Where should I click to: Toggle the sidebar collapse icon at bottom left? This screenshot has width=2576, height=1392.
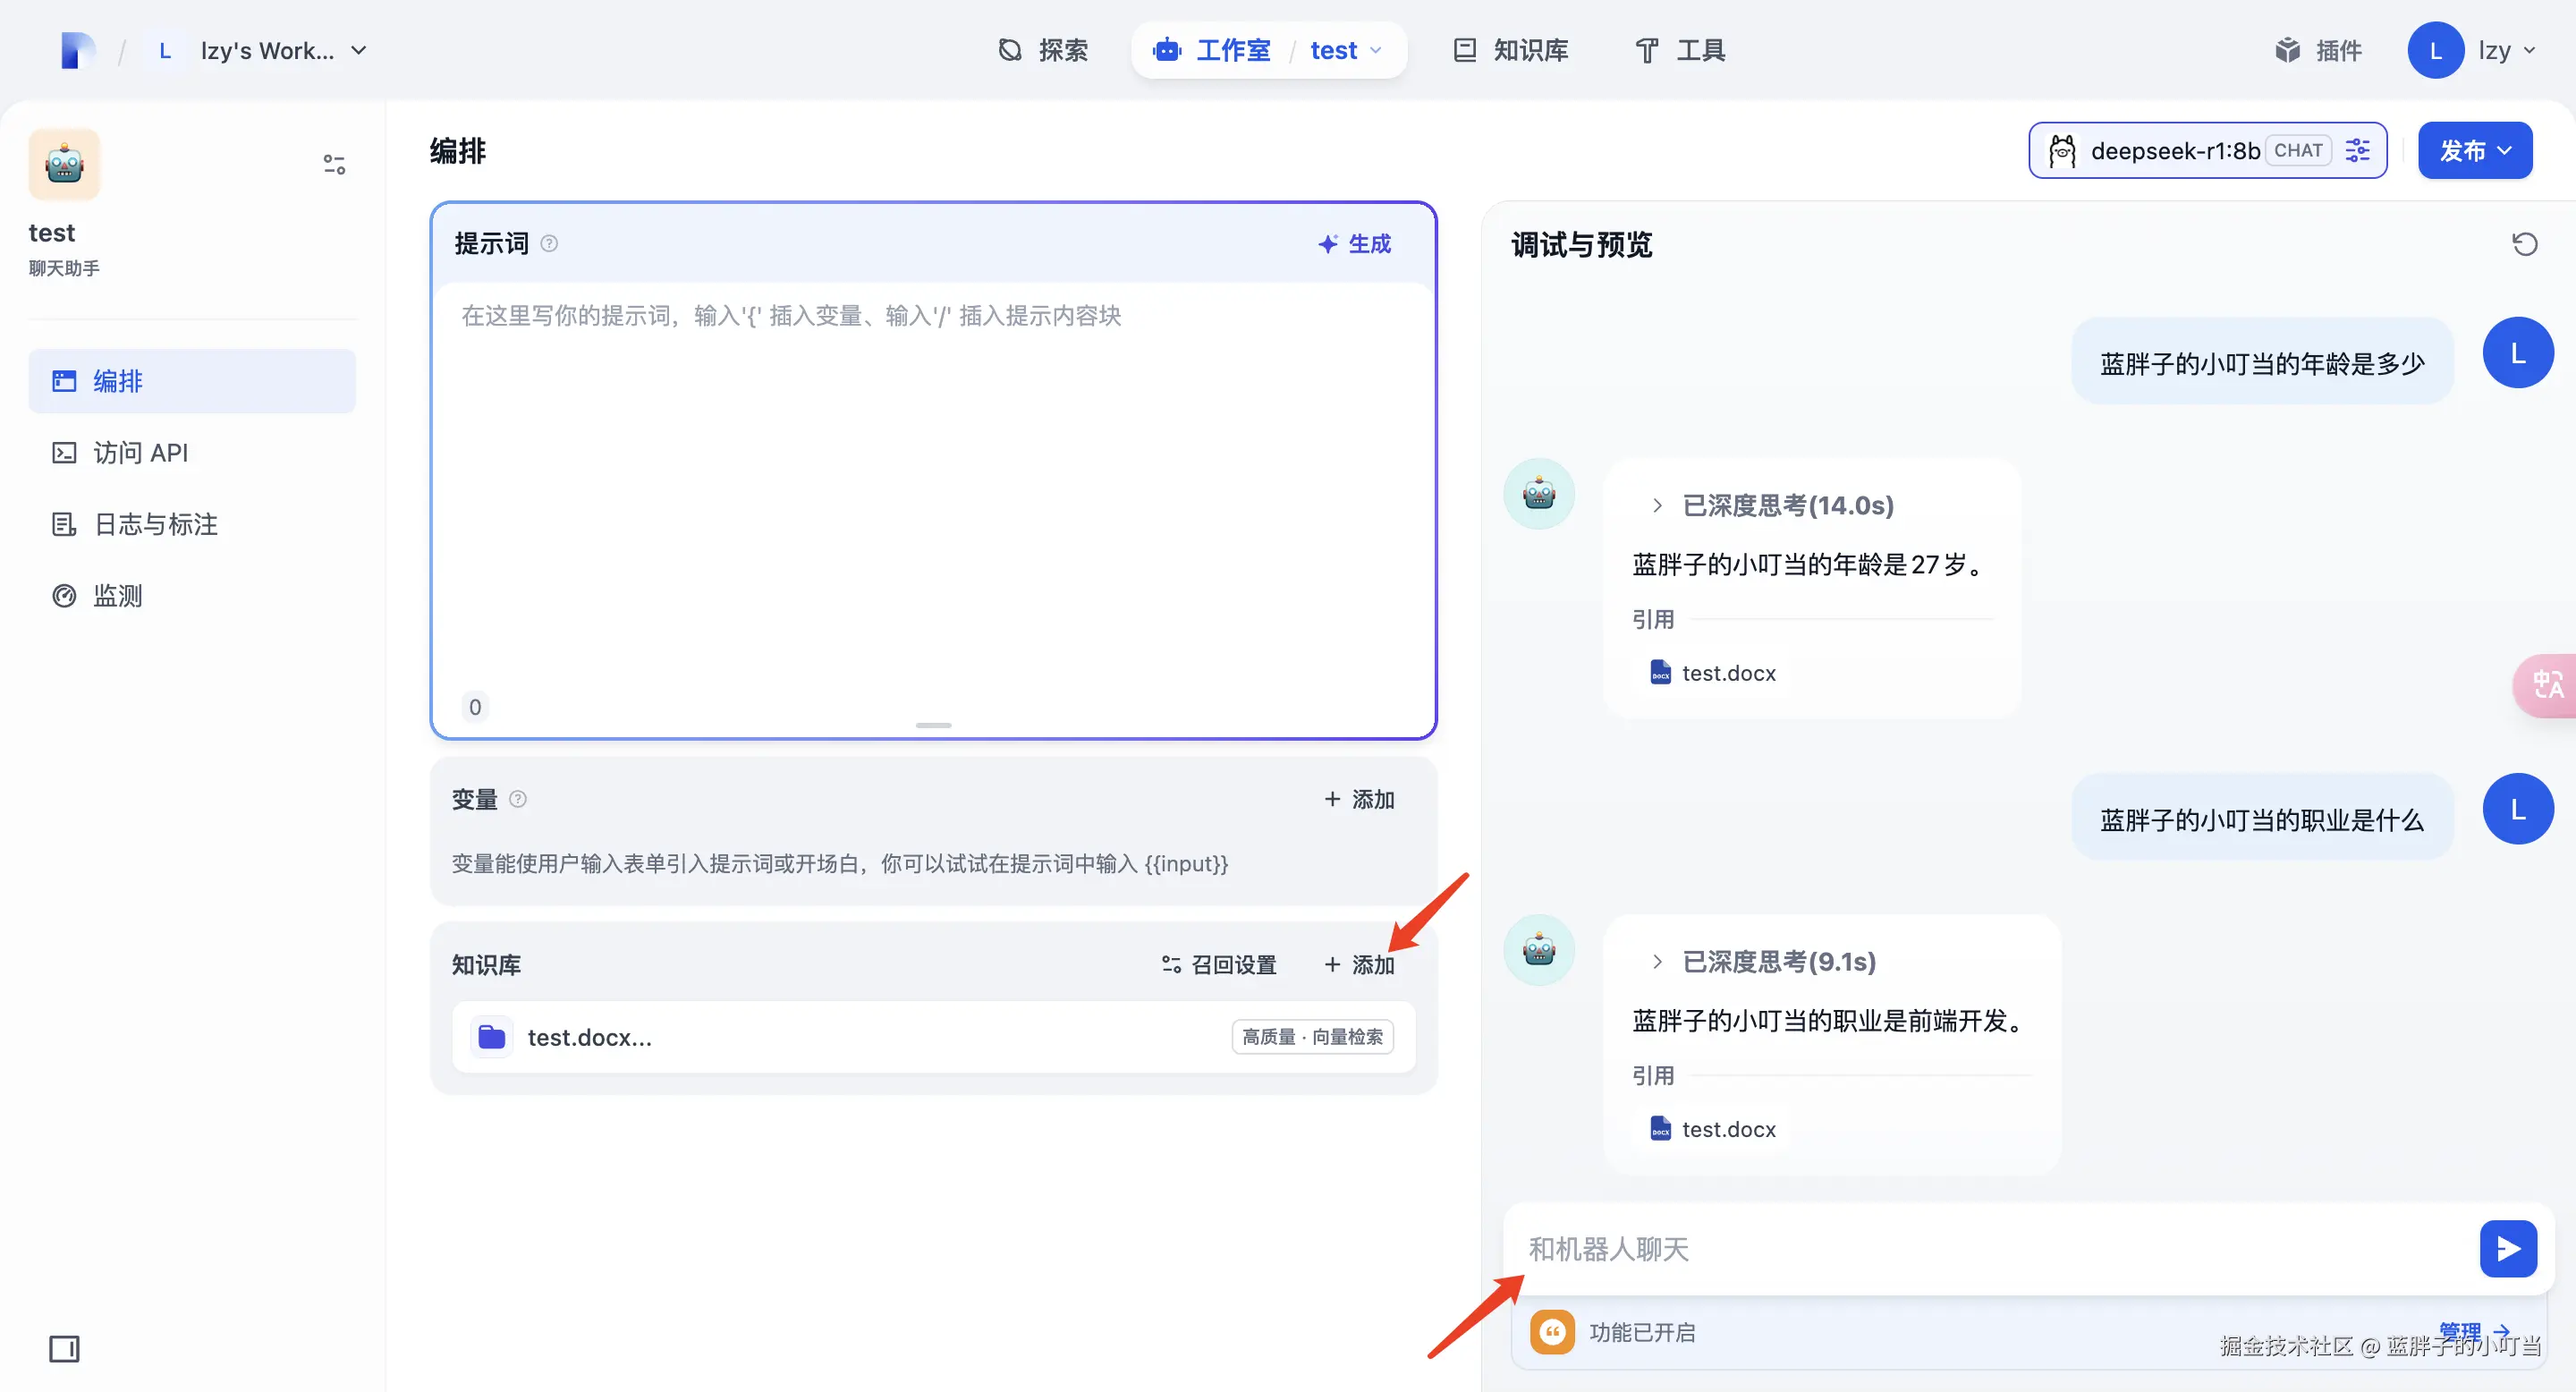point(64,1348)
